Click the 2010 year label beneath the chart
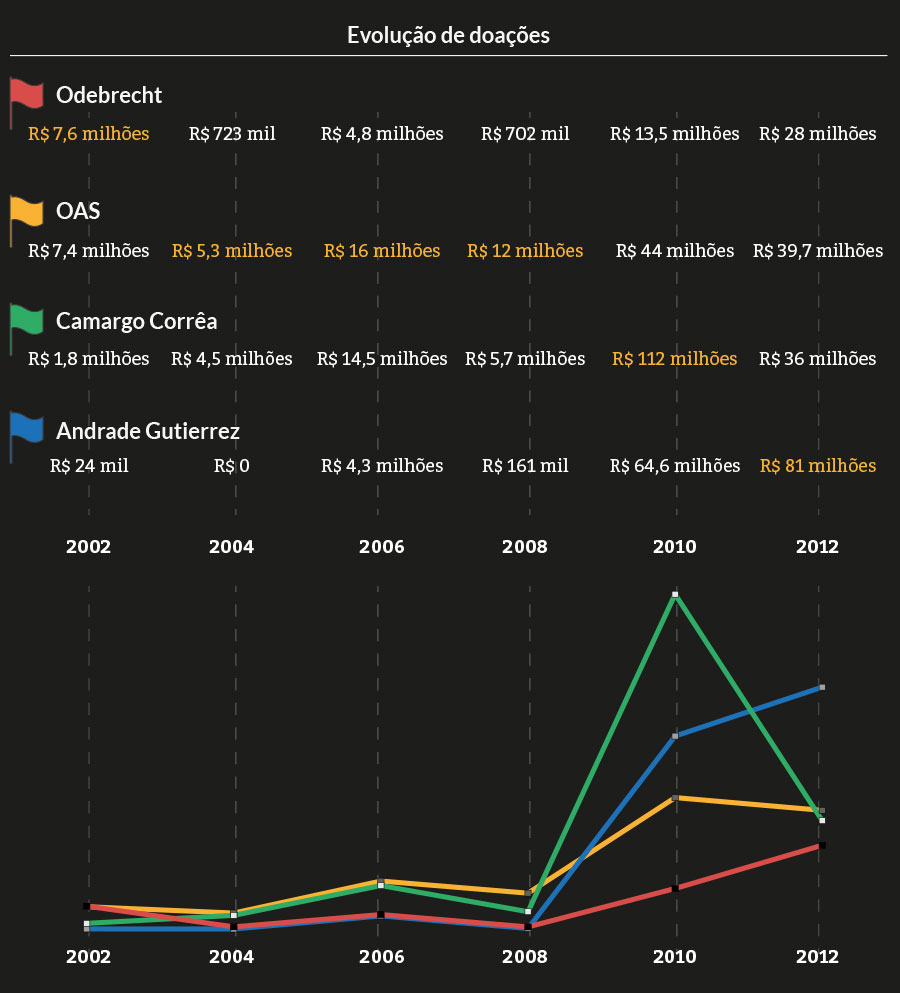 pyautogui.click(x=675, y=956)
